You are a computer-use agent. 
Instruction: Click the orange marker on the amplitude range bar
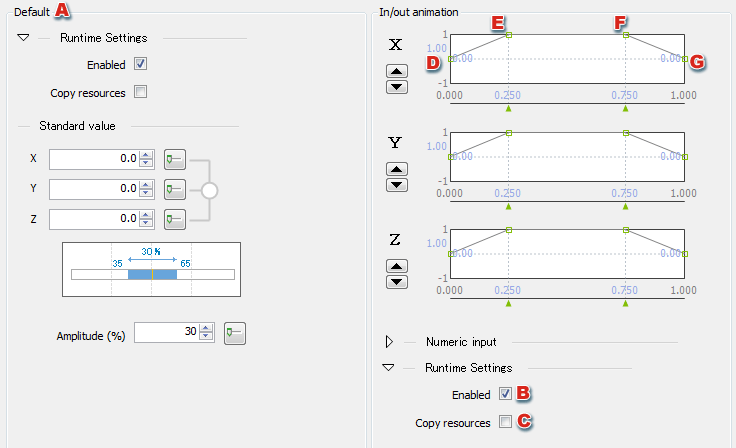coord(152,274)
